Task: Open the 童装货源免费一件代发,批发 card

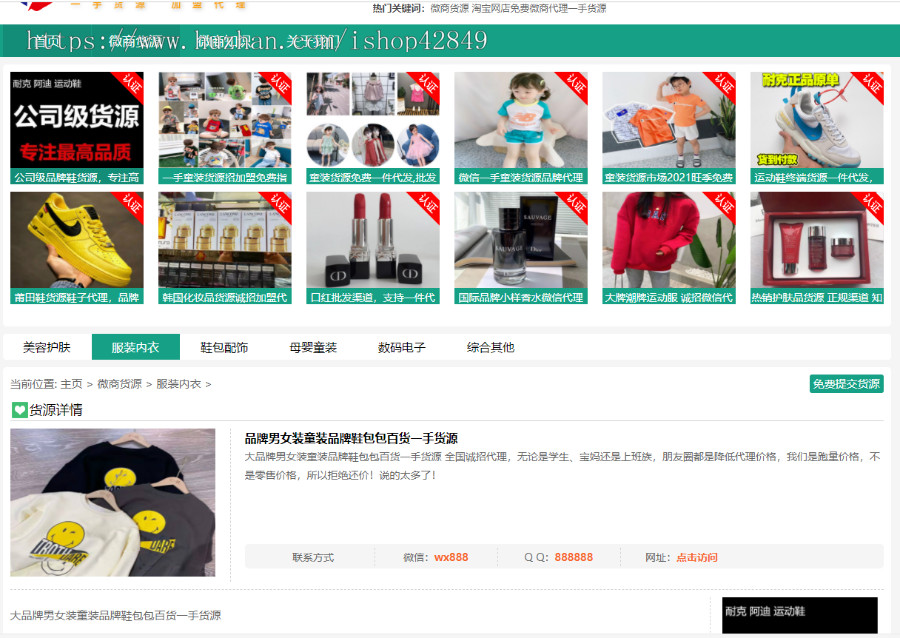Action: click(x=373, y=128)
